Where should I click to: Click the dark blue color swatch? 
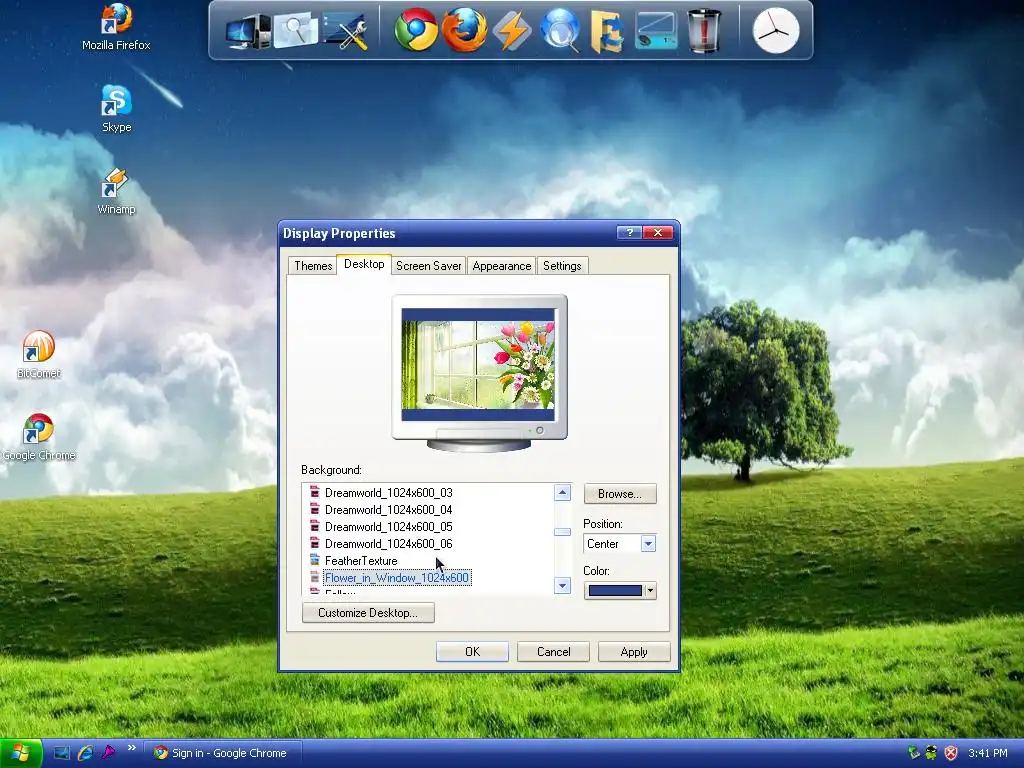click(615, 590)
